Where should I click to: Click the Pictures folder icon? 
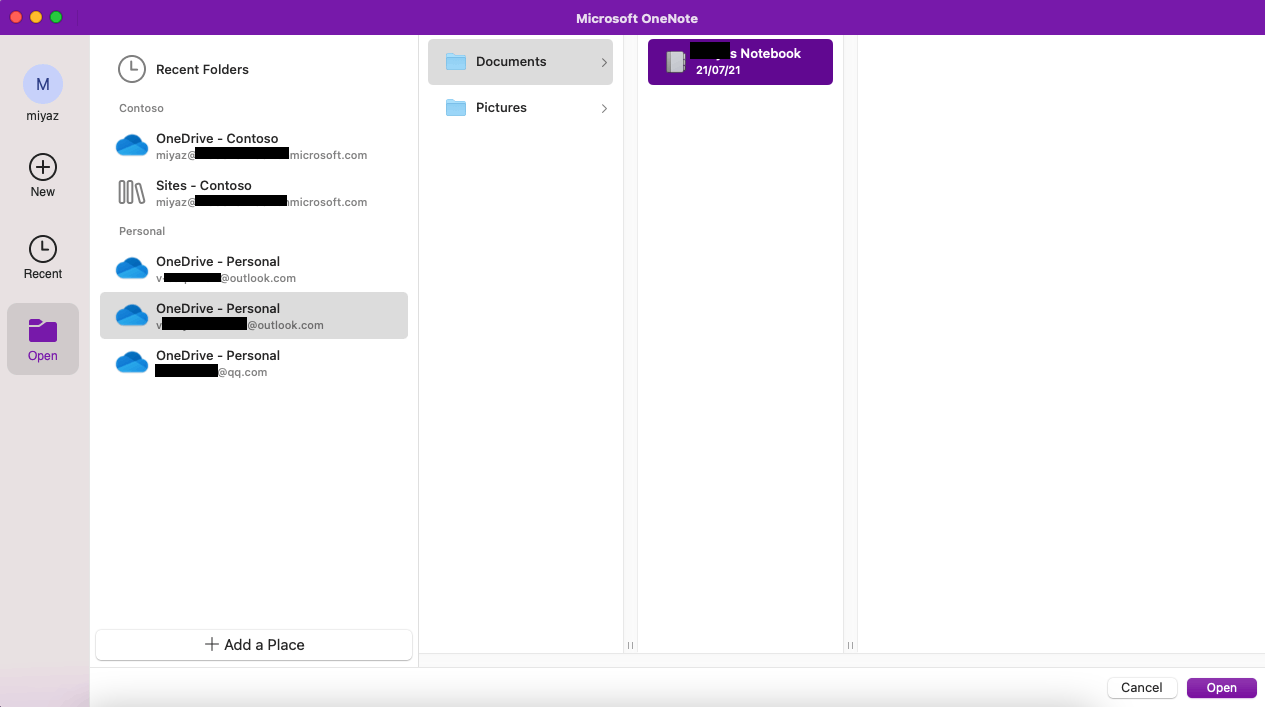pyautogui.click(x=456, y=108)
